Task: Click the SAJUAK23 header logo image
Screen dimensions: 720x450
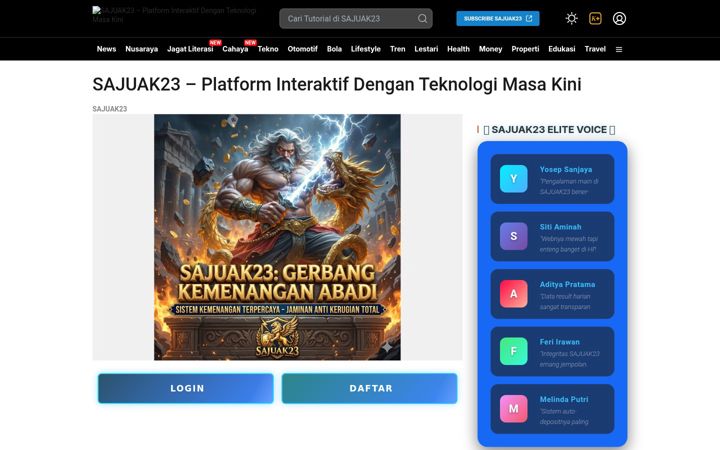Action: click(x=174, y=15)
